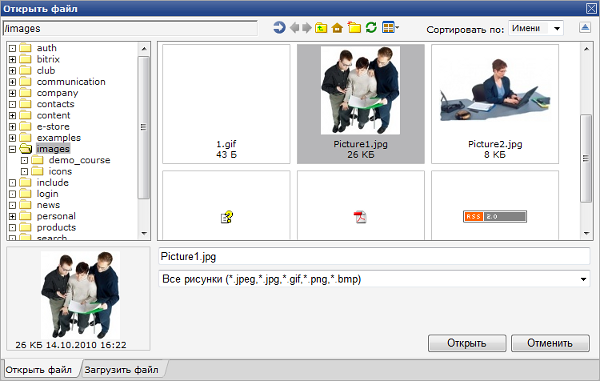Expand the company folder node

click(x=12, y=93)
